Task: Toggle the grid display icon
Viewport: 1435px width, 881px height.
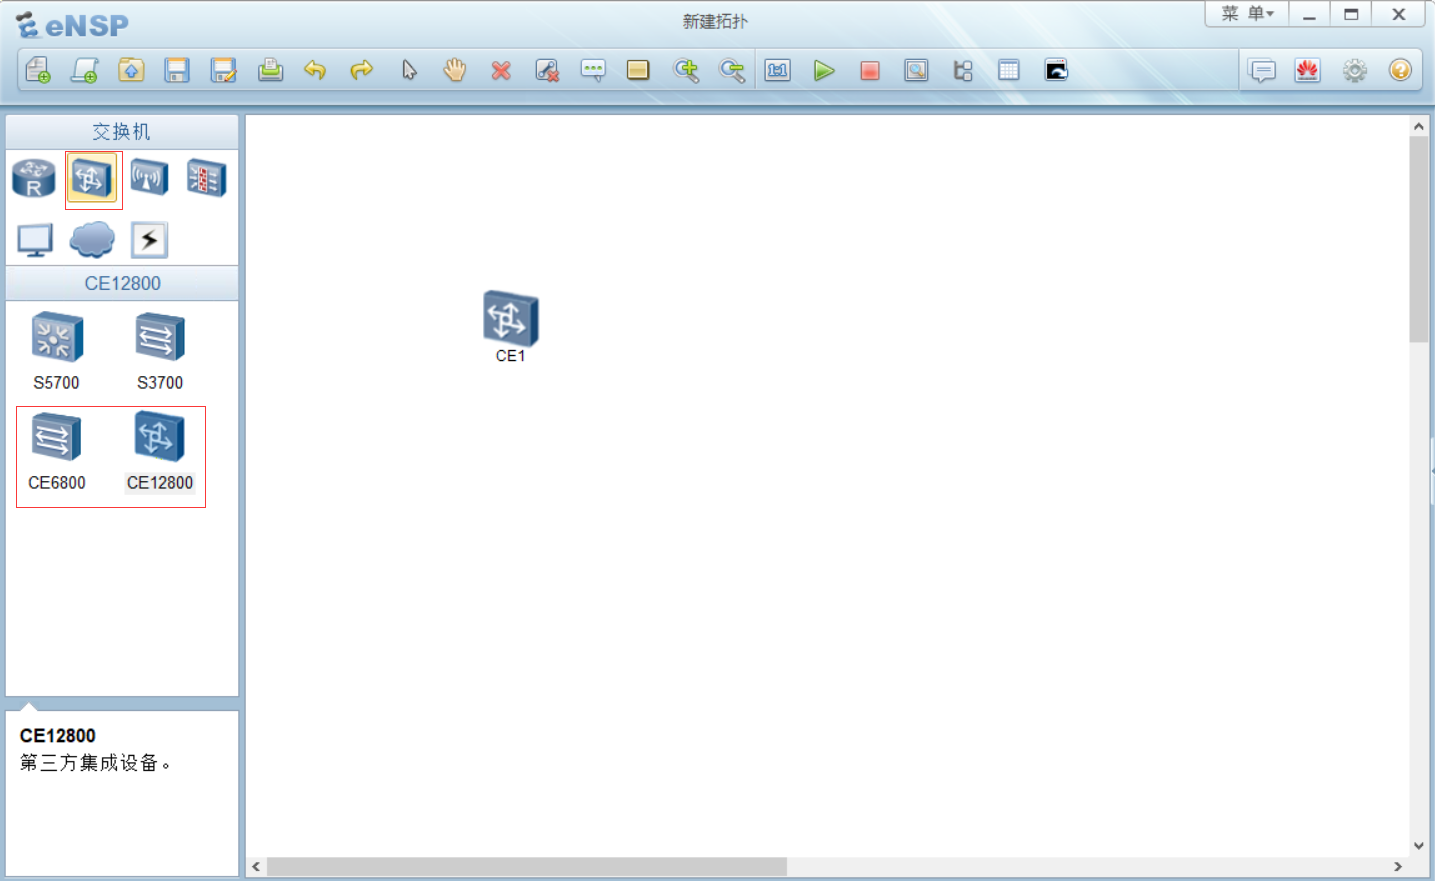Action: pos(1009,70)
